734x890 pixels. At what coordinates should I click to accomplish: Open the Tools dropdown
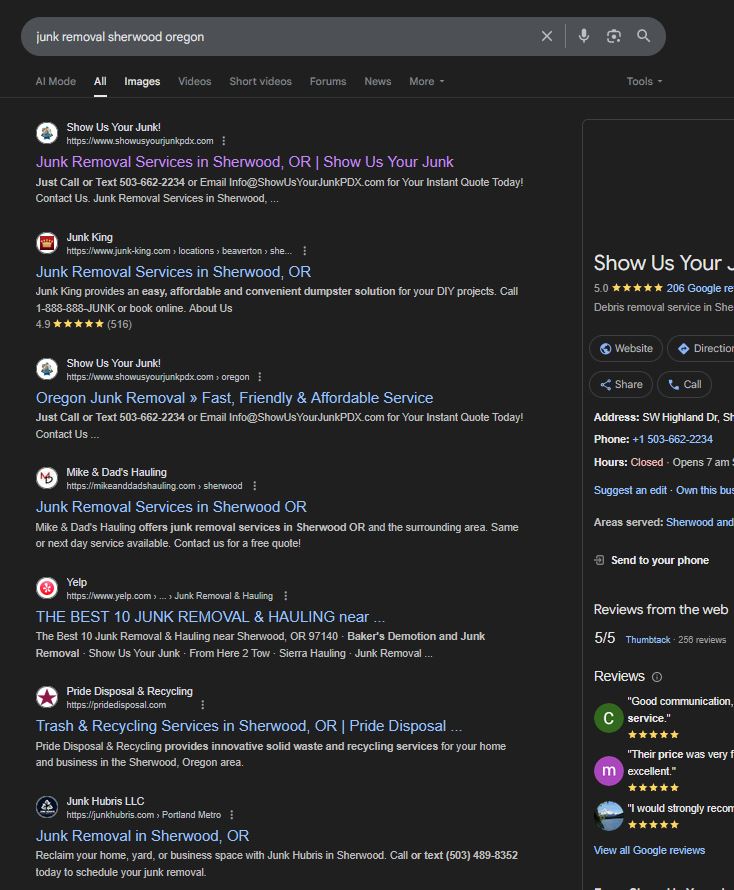click(644, 82)
